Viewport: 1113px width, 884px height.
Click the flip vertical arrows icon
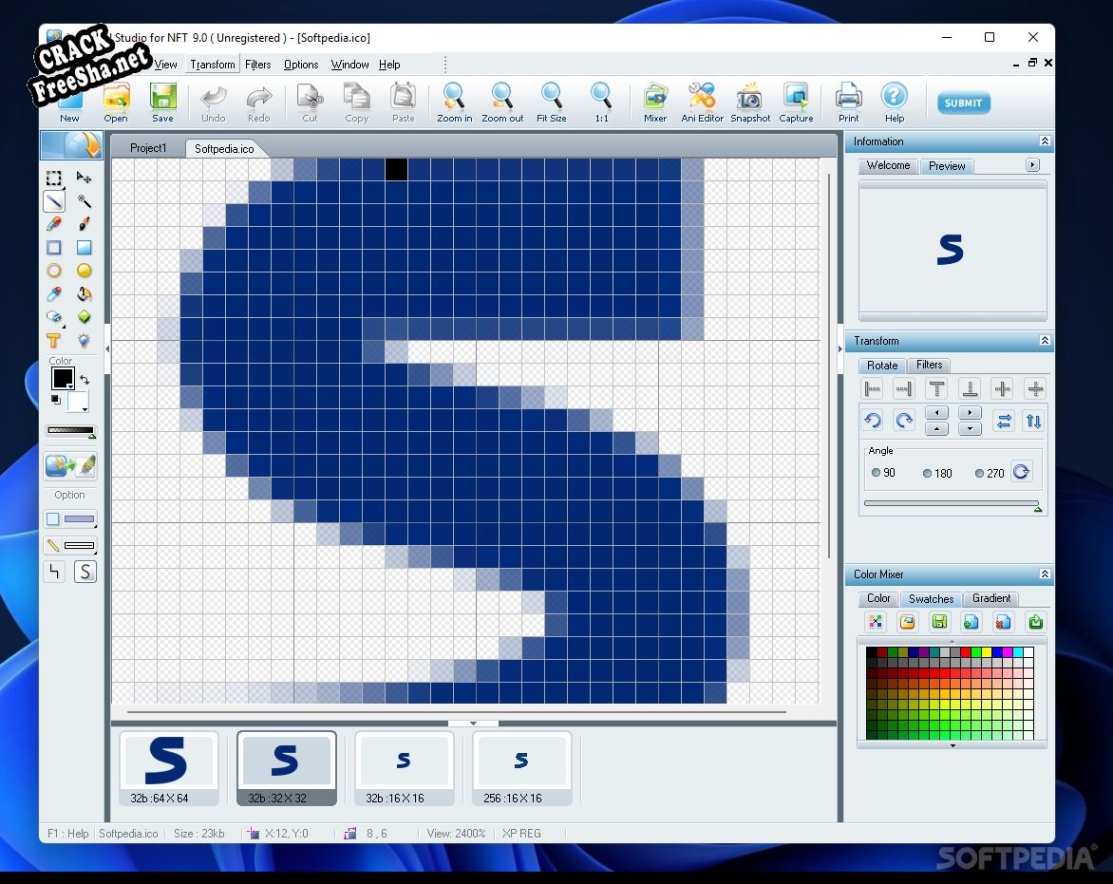1034,420
